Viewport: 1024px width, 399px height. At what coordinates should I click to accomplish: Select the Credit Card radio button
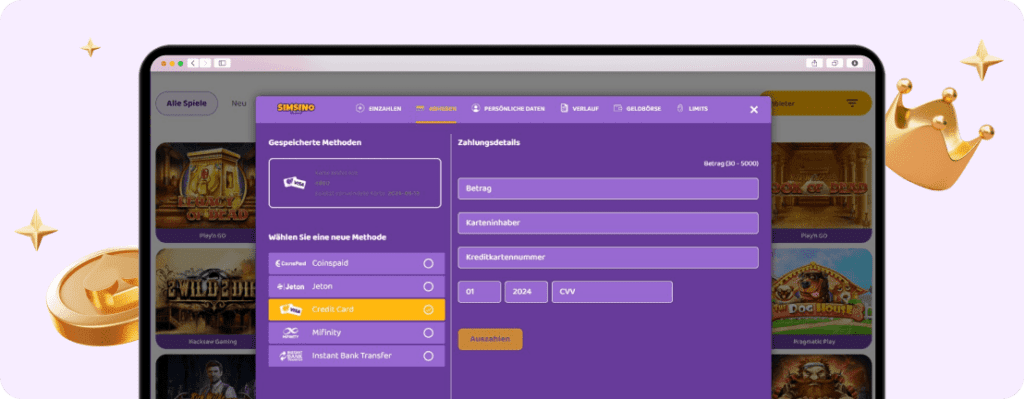428,310
